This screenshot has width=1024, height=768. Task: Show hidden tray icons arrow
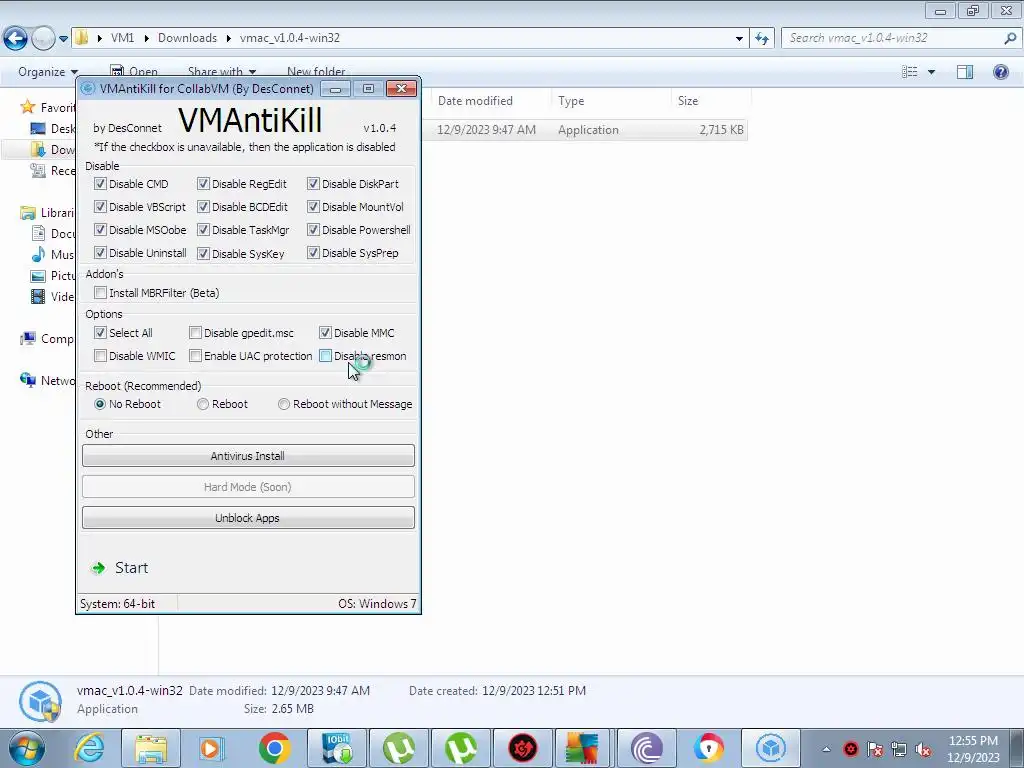coord(826,749)
